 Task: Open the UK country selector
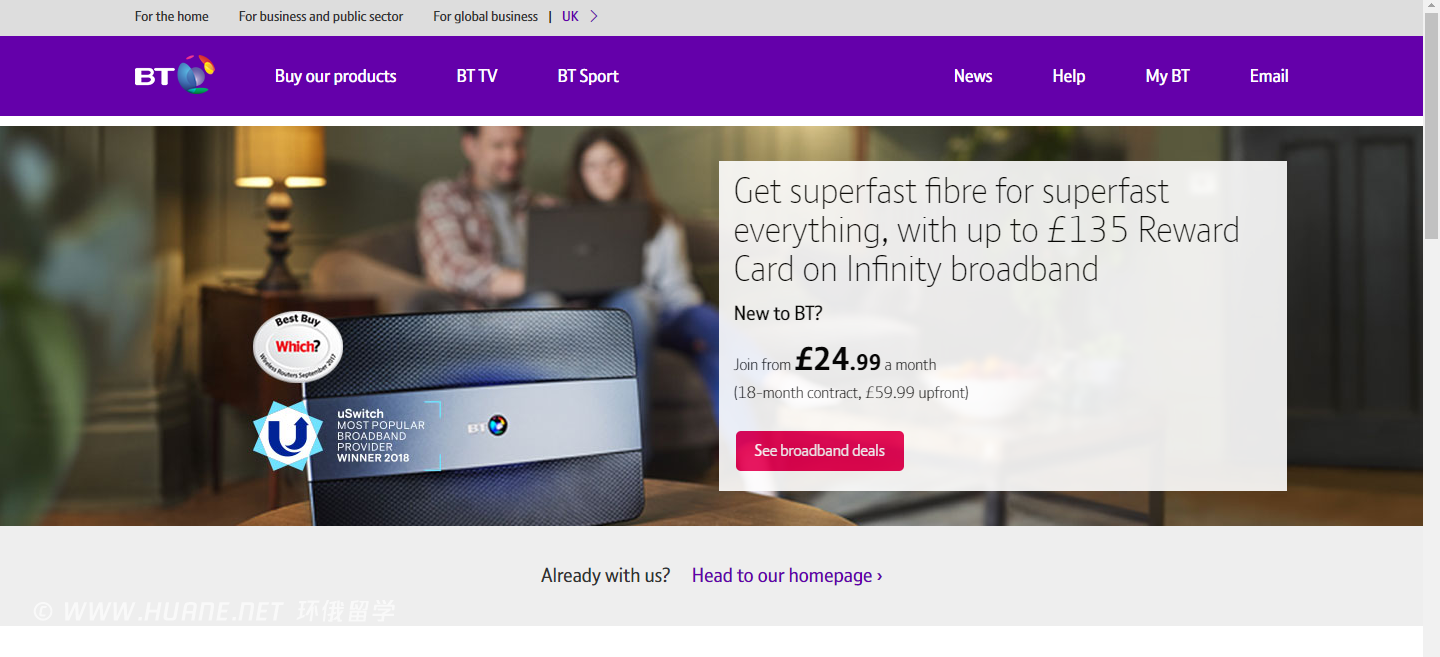(x=570, y=16)
